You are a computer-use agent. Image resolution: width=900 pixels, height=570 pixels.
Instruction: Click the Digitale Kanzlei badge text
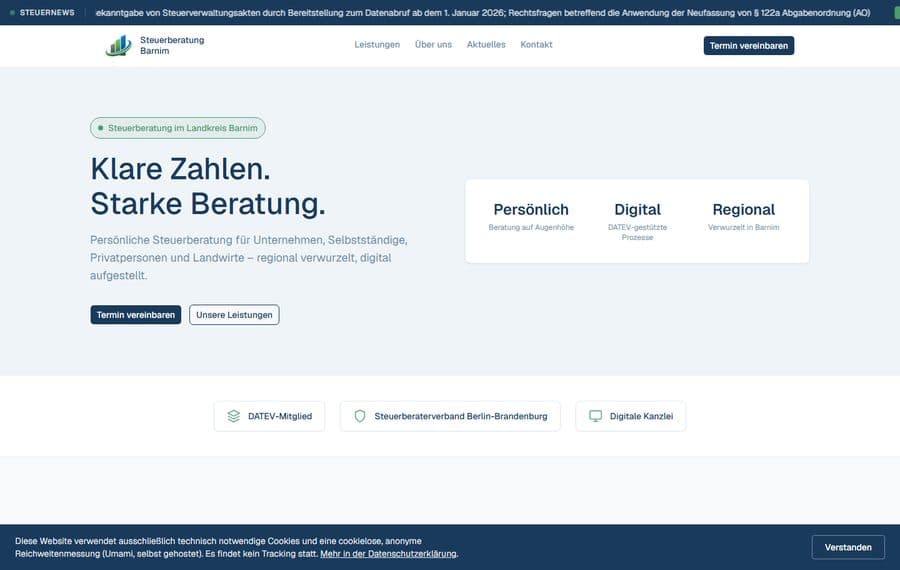641,416
